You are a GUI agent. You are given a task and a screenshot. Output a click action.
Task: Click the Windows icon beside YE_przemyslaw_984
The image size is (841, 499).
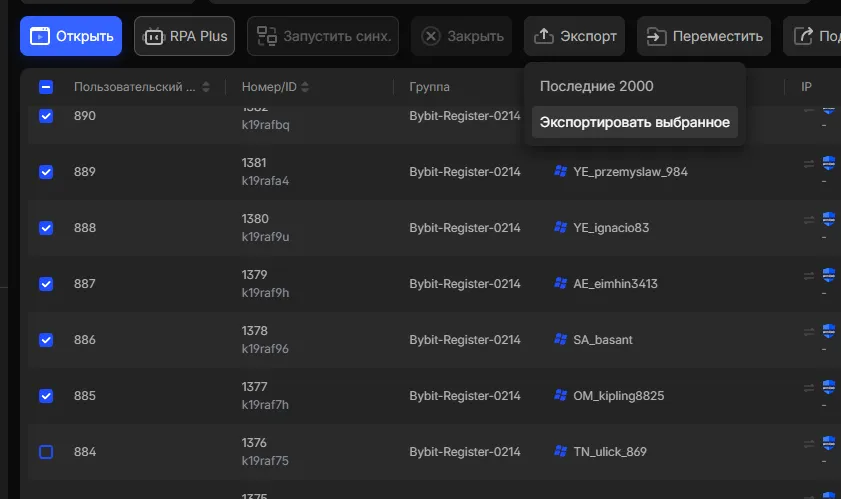click(x=560, y=171)
